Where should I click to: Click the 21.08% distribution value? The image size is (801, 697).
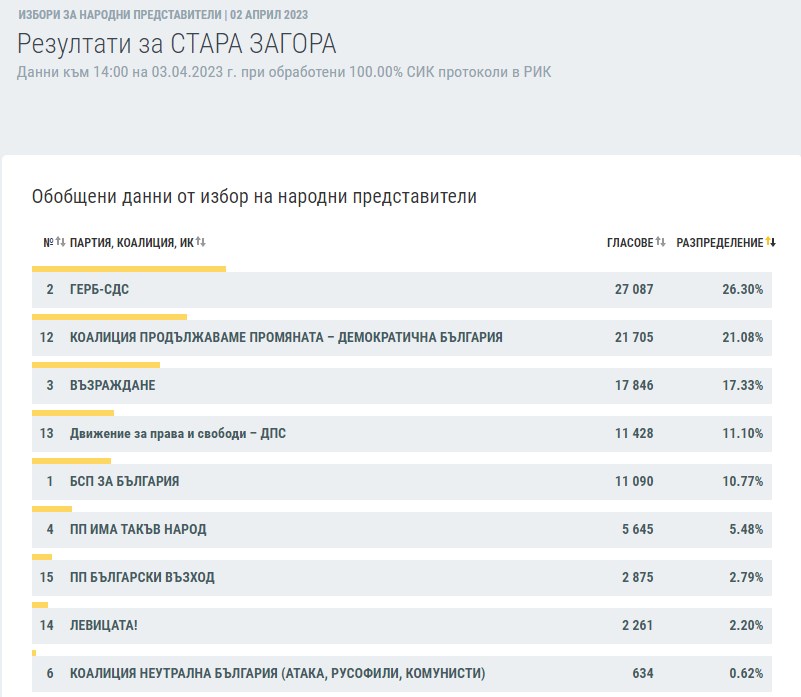(743, 338)
